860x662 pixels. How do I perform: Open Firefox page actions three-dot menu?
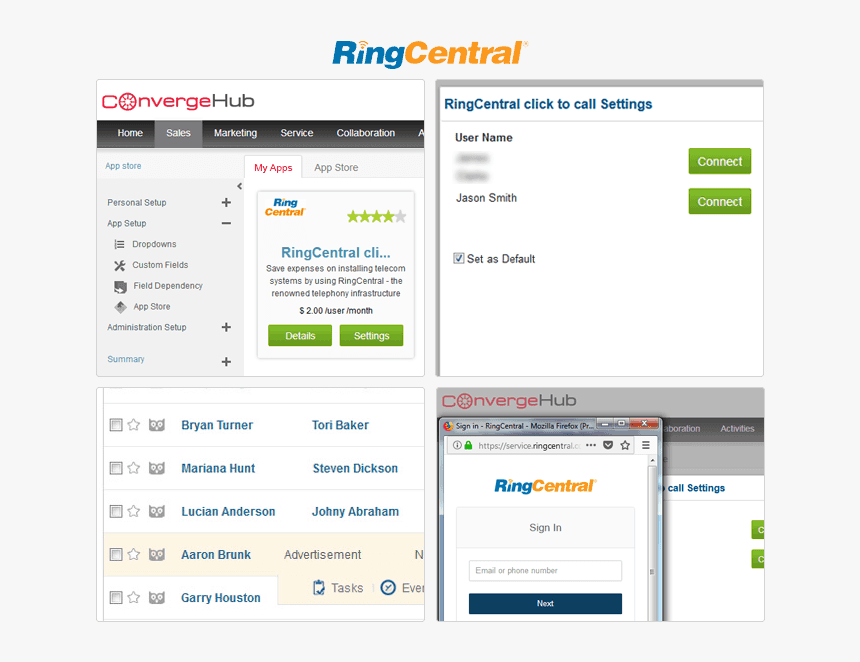(591, 445)
